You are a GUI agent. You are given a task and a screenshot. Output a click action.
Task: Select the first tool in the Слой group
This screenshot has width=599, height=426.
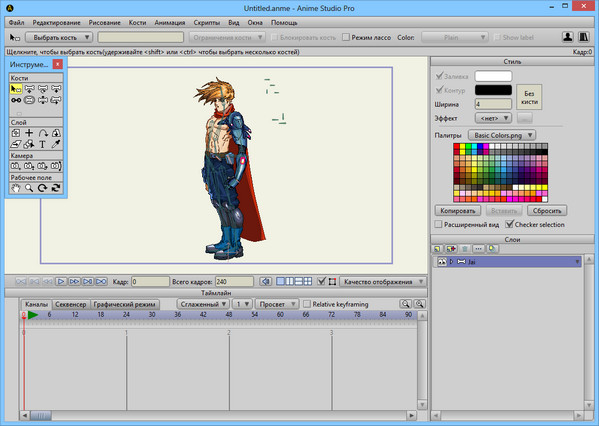16,133
